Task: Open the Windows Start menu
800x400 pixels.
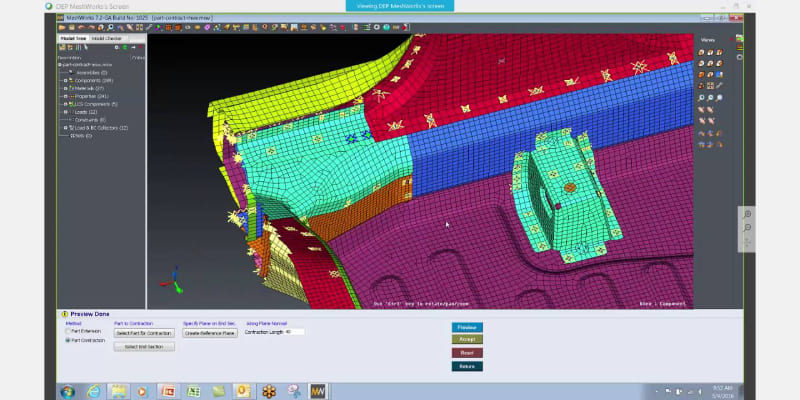Action: click(x=67, y=390)
